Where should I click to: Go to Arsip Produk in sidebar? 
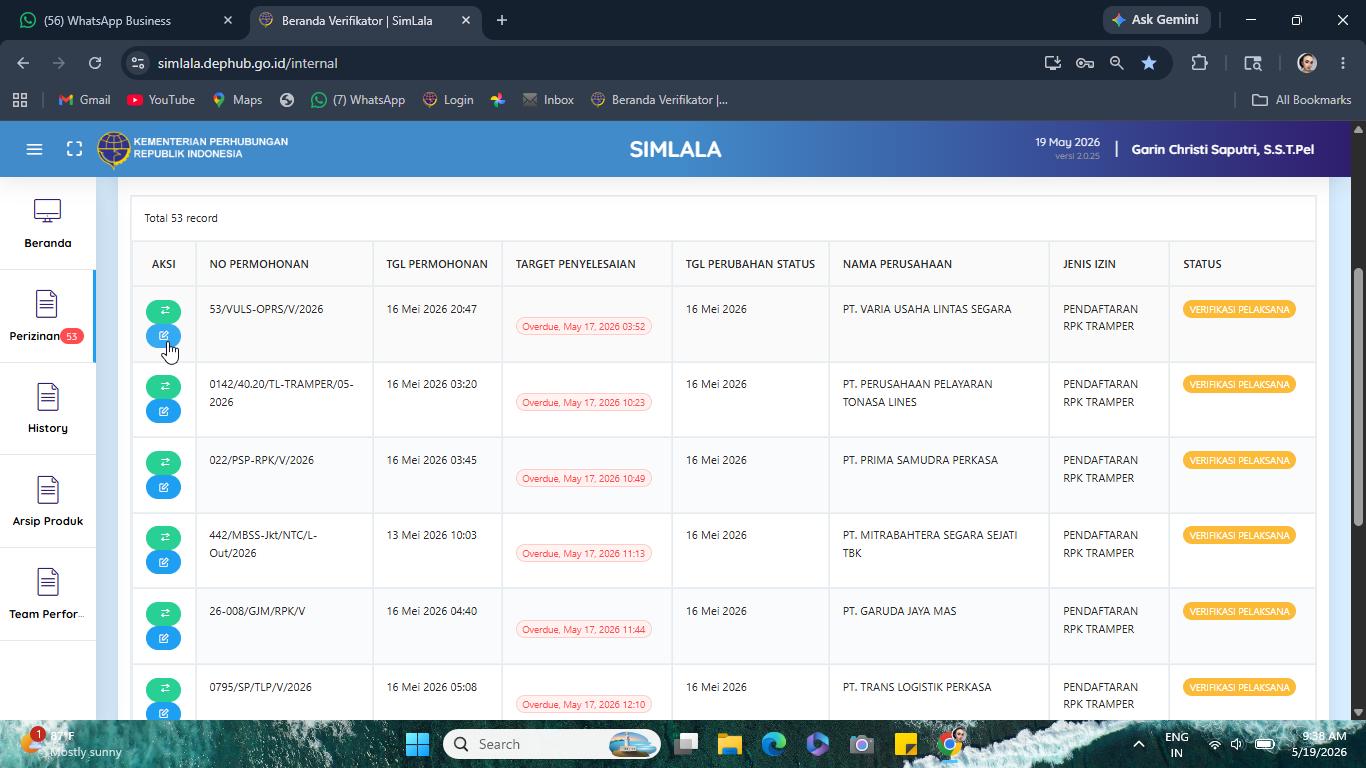(48, 502)
